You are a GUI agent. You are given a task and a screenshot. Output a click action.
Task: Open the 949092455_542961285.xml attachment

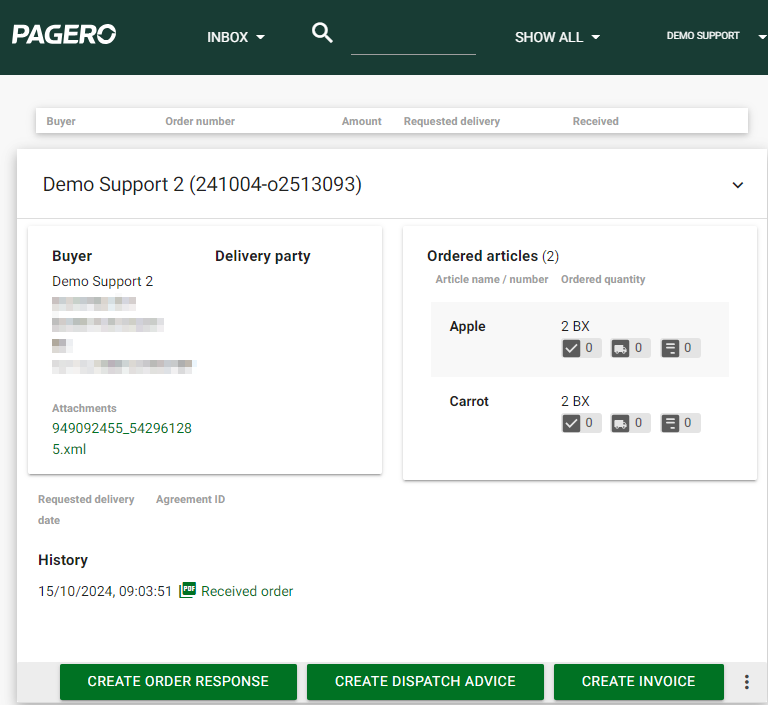[x=121, y=438]
